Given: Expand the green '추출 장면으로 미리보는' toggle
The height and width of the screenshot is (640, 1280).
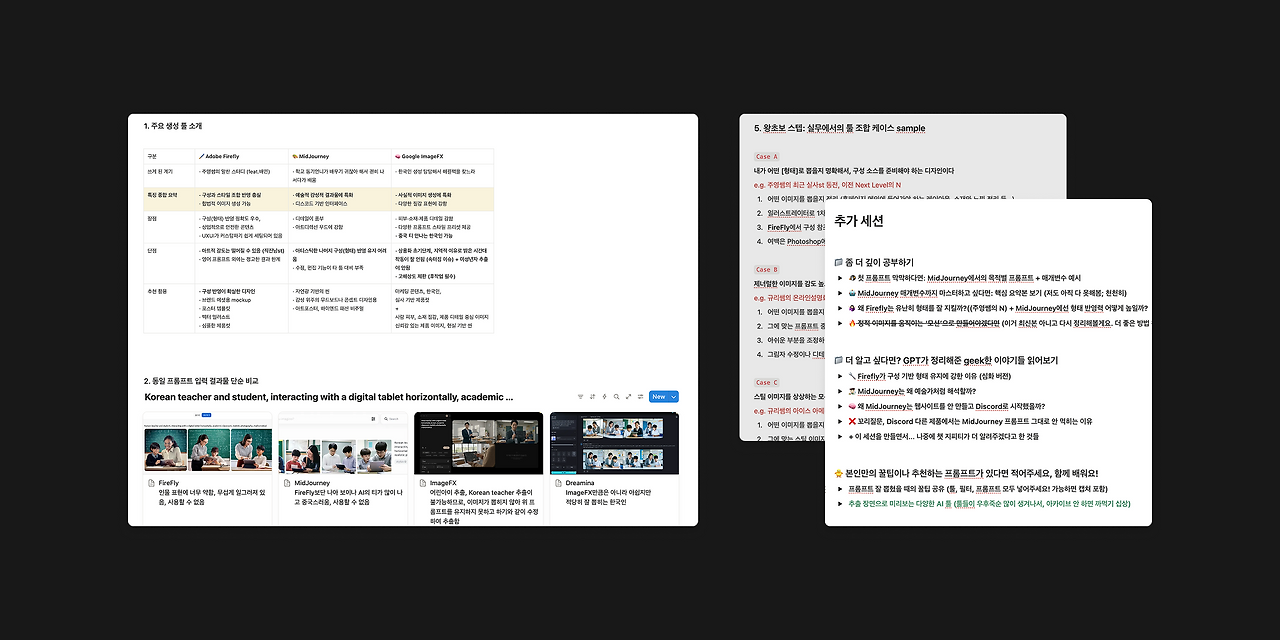Looking at the screenshot, I should click(x=839, y=504).
